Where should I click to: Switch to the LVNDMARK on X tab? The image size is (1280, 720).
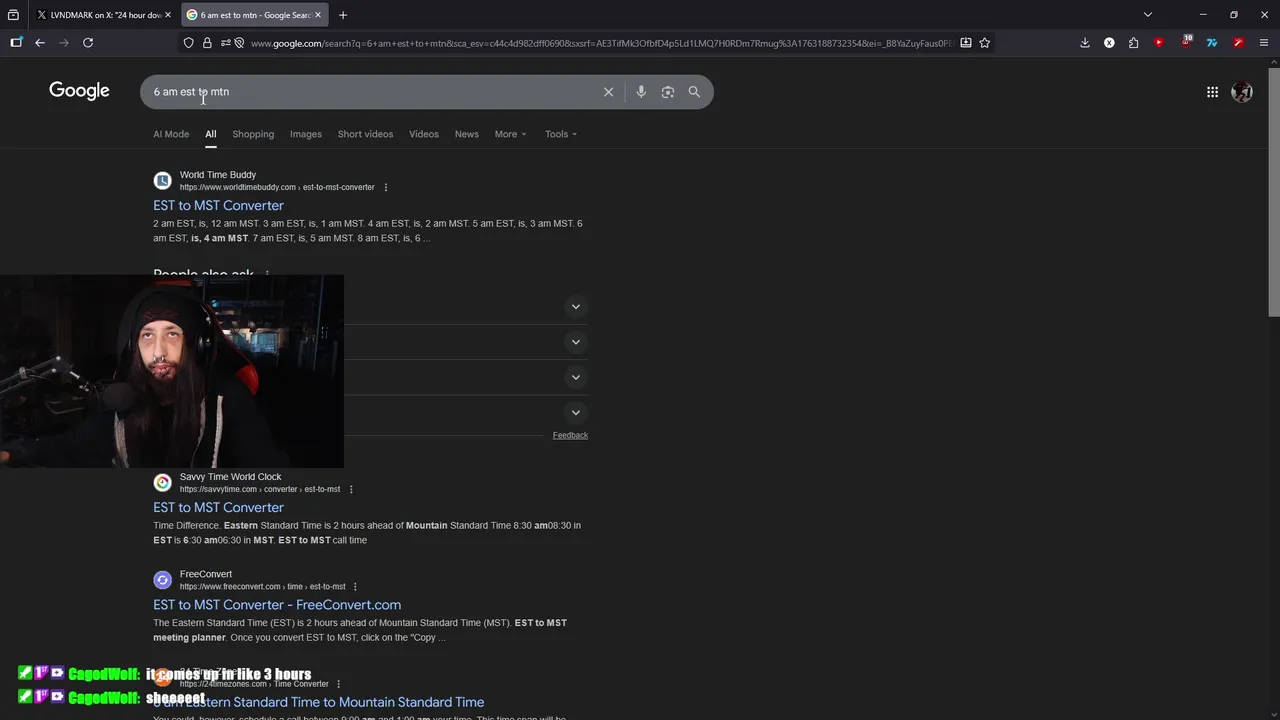103,15
